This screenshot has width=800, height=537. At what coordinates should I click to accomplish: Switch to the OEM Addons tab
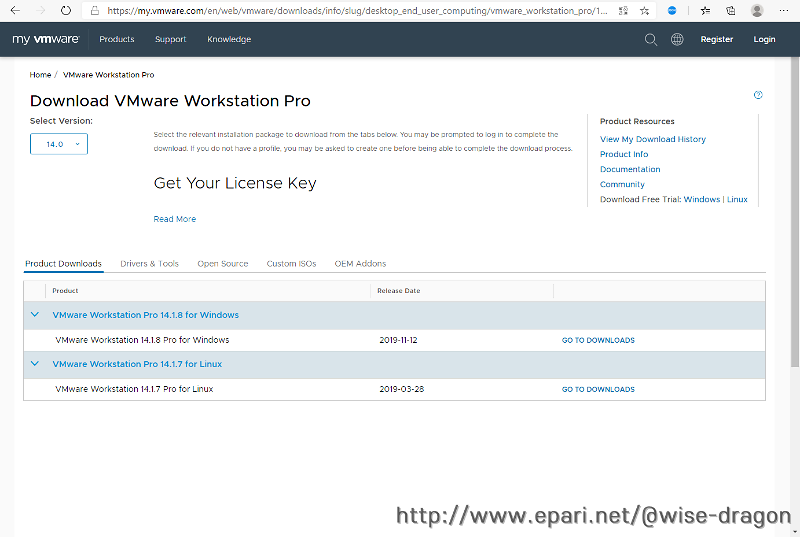(360, 264)
